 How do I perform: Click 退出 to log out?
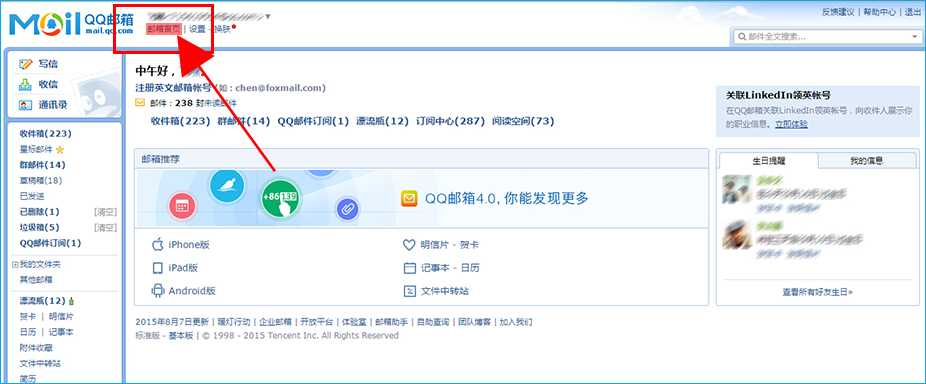tap(913, 12)
